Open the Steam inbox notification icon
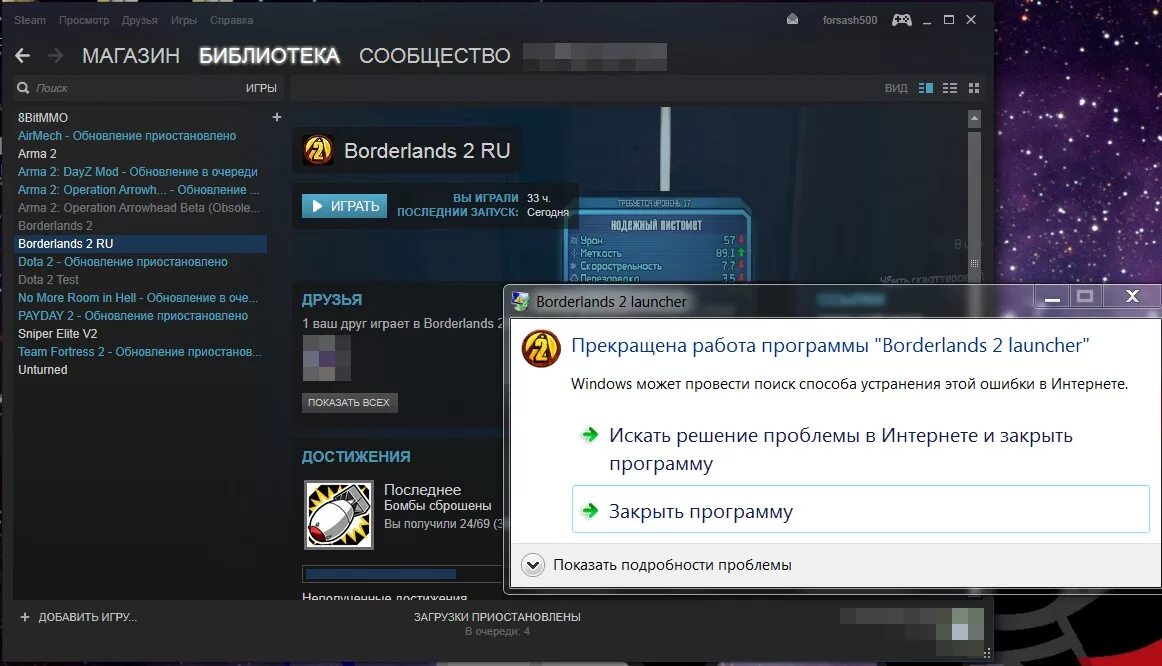The height and width of the screenshot is (666, 1162). click(x=792, y=19)
